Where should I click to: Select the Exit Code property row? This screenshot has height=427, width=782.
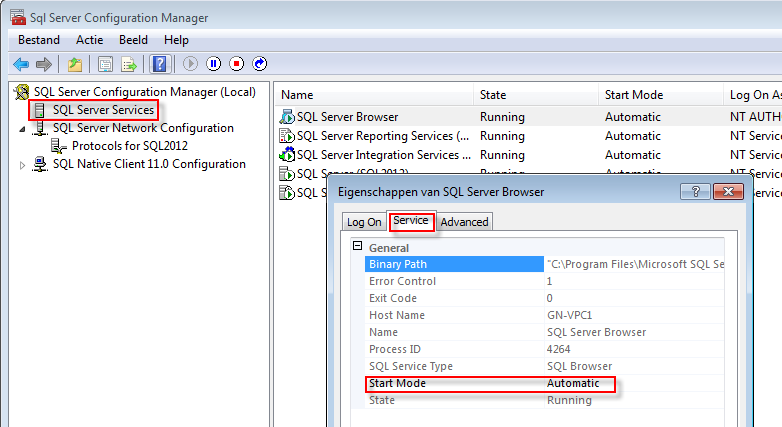pos(545,298)
